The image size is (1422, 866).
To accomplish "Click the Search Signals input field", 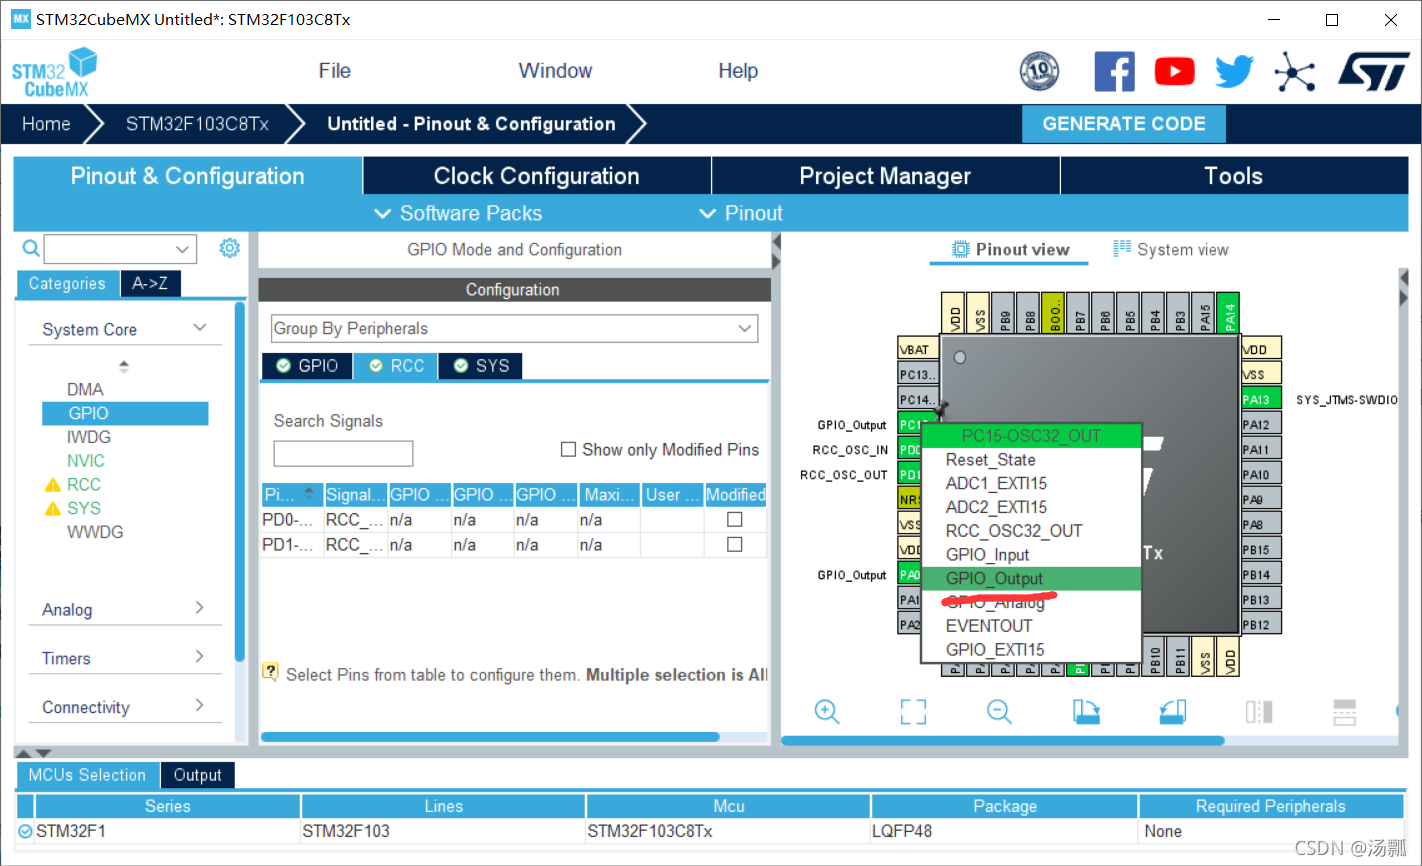I will click(x=343, y=453).
